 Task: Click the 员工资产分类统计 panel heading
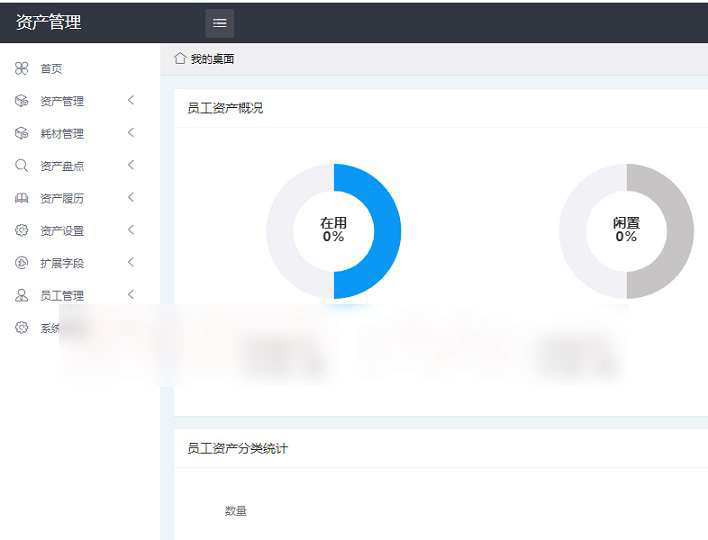(x=237, y=448)
